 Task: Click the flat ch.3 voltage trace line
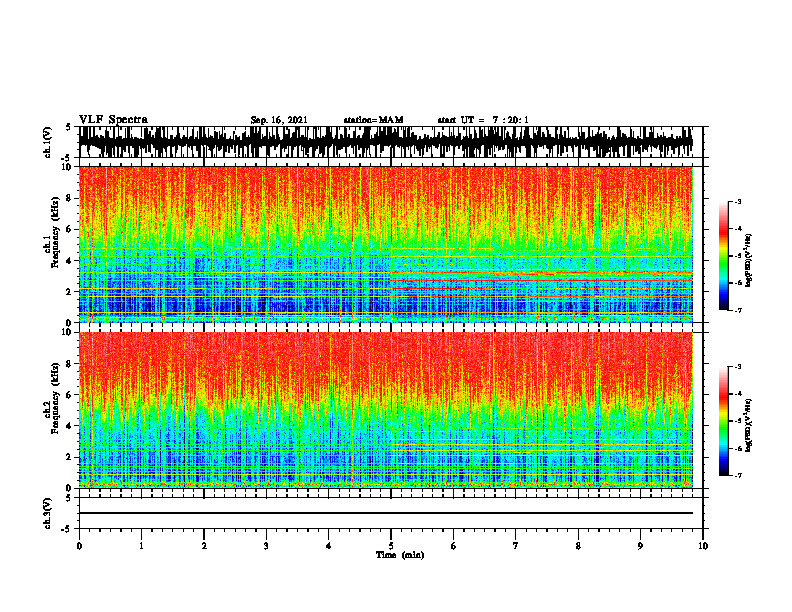[386, 513]
